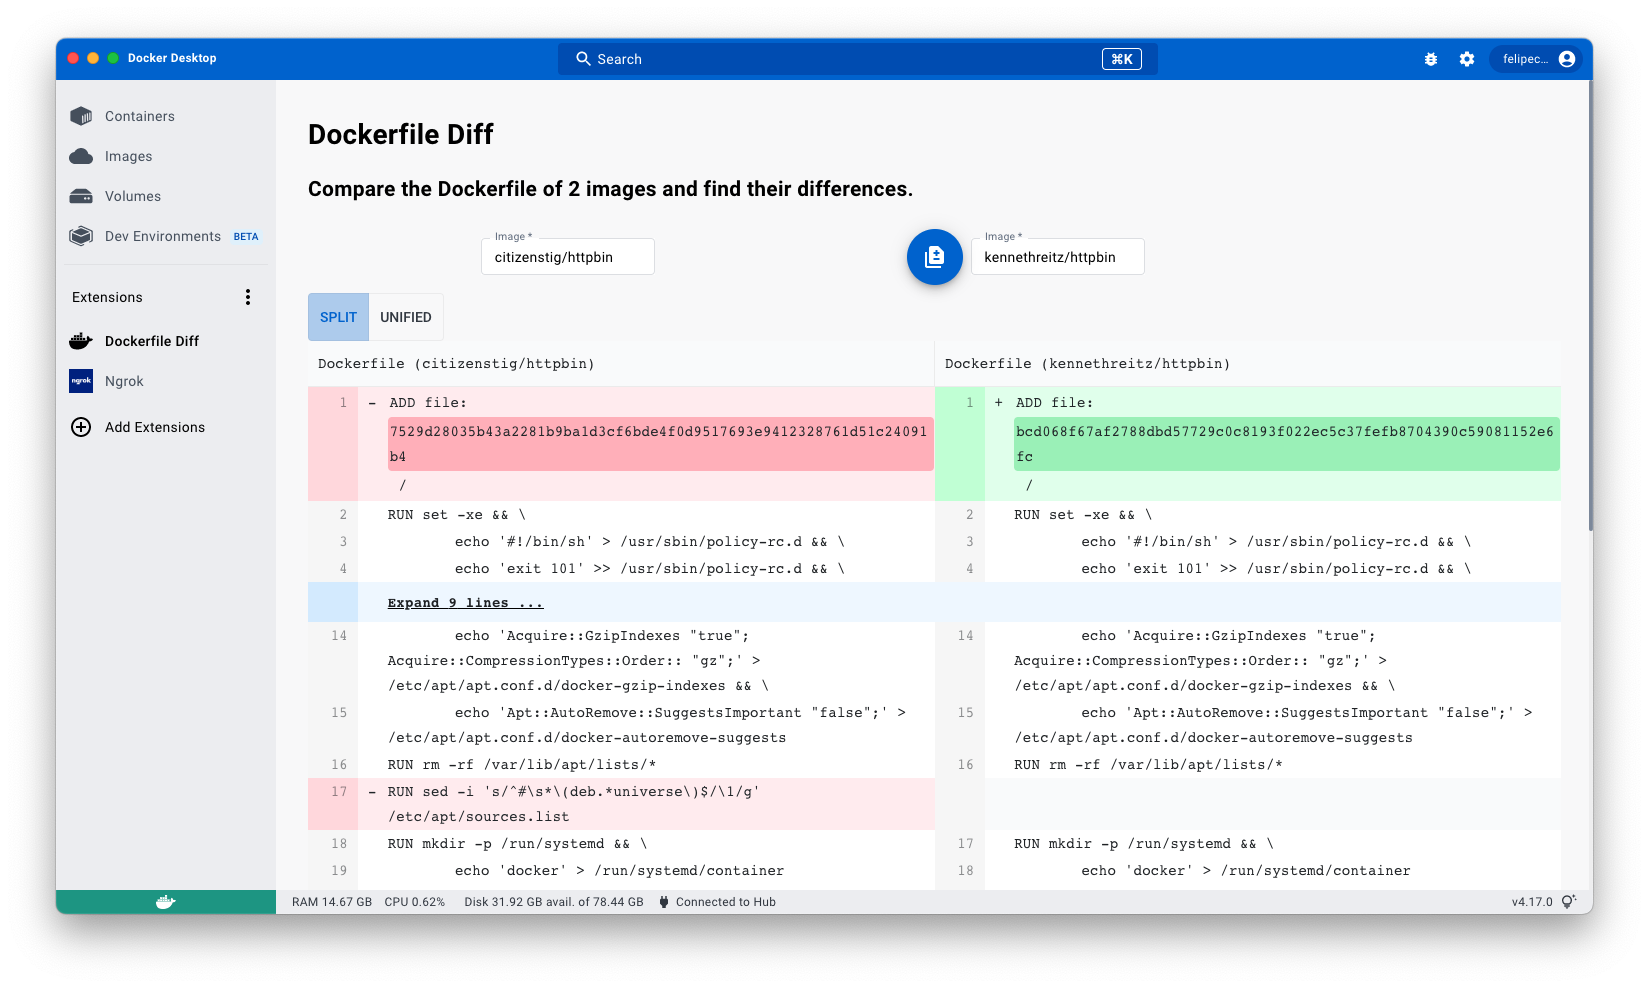Viewport: 1649px width, 988px height.
Task: Click RAM 14.67 GB status entry
Action: (x=332, y=902)
